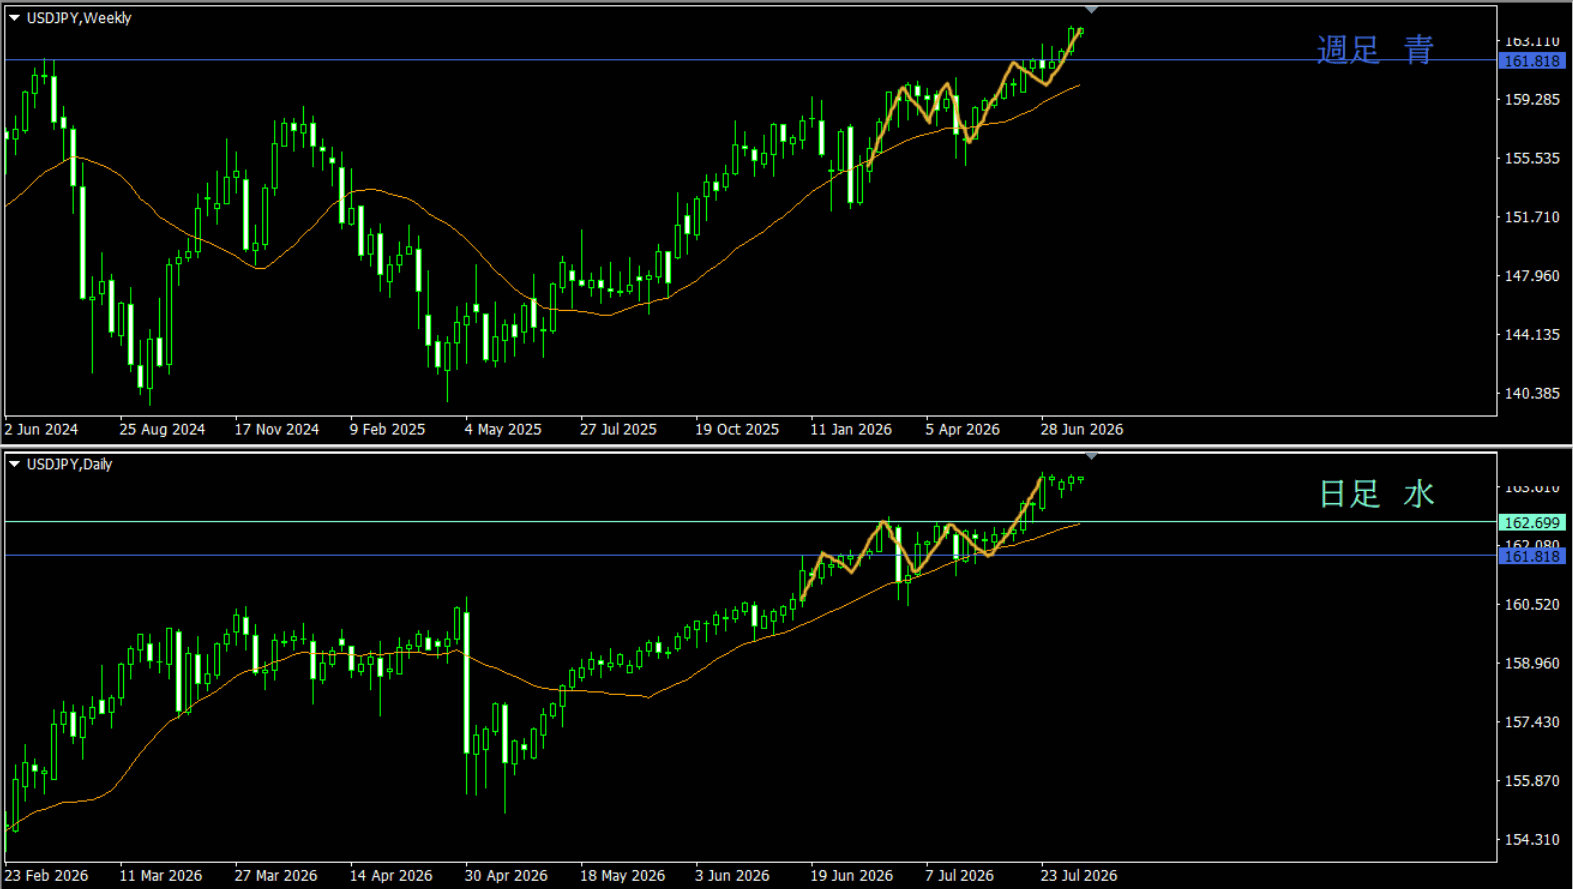Click the 151.710 price scale value

[1532, 217]
